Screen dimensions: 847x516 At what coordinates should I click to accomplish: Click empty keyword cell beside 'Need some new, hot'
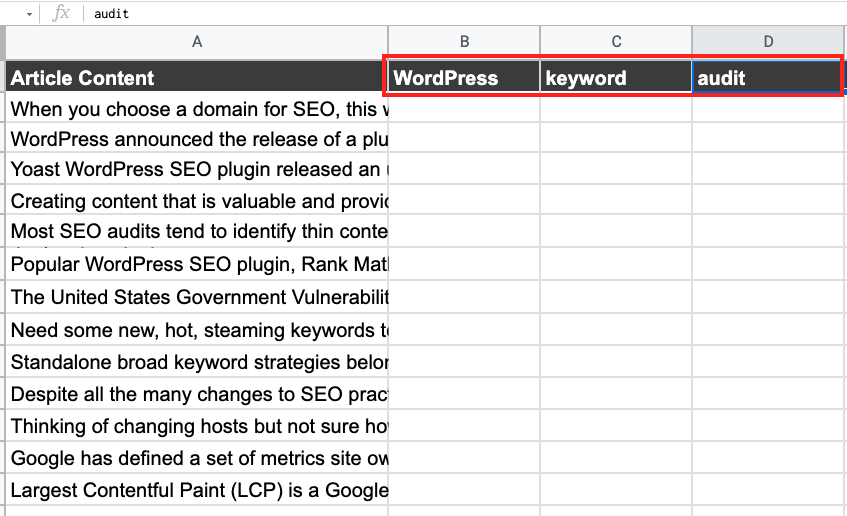coord(616,330)
